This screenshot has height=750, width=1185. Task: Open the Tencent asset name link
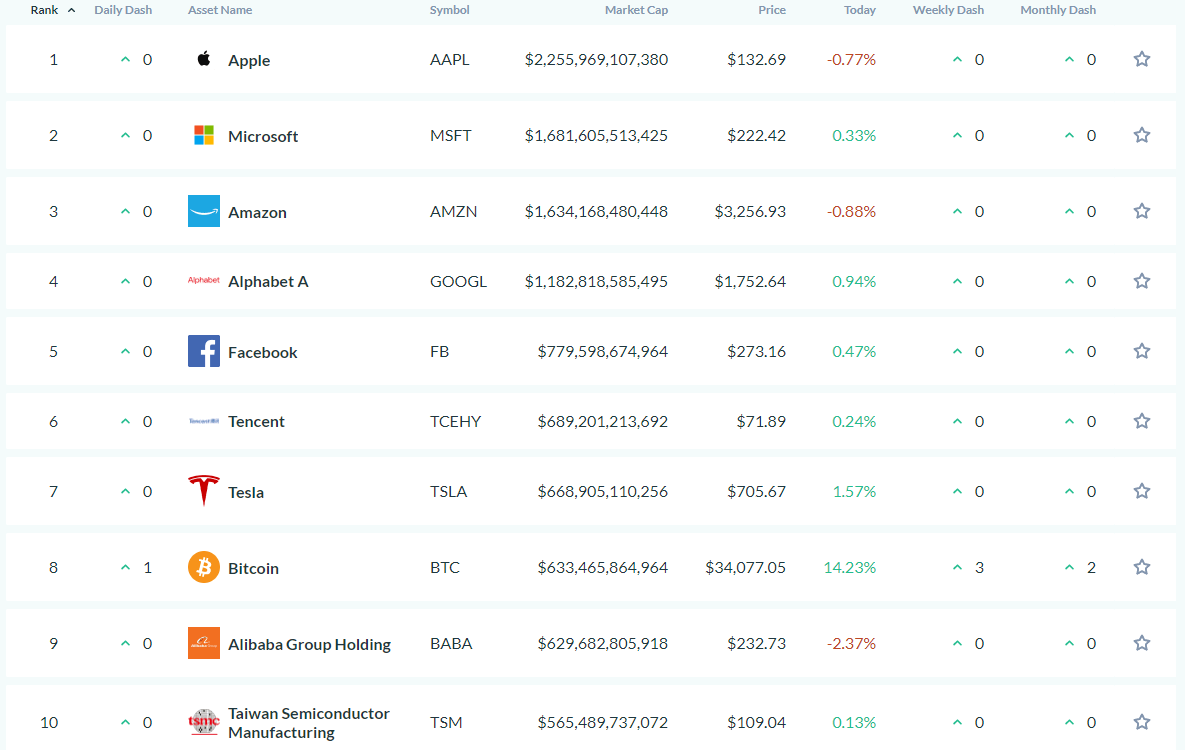[256, 422]
